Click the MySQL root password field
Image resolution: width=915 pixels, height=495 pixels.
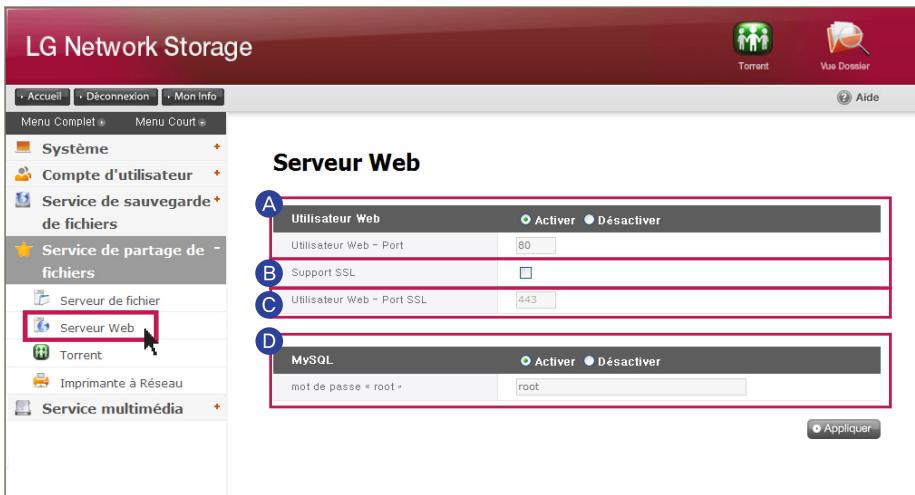click(x=631, y=387)
